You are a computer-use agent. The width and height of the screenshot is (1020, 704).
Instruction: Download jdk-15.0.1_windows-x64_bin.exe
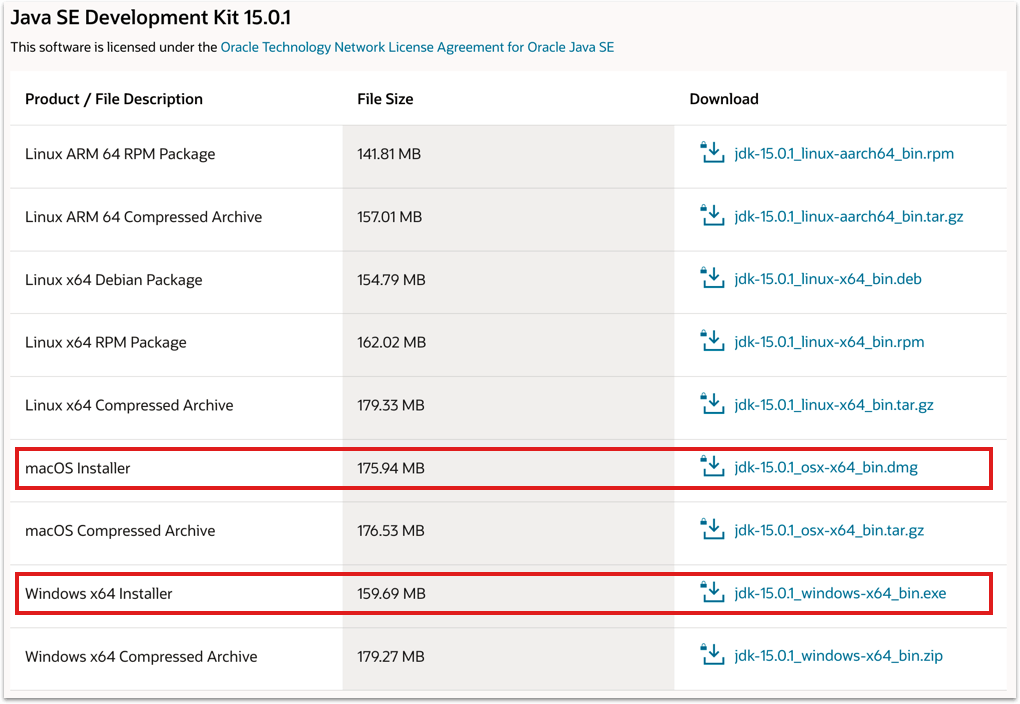(840, 593)
